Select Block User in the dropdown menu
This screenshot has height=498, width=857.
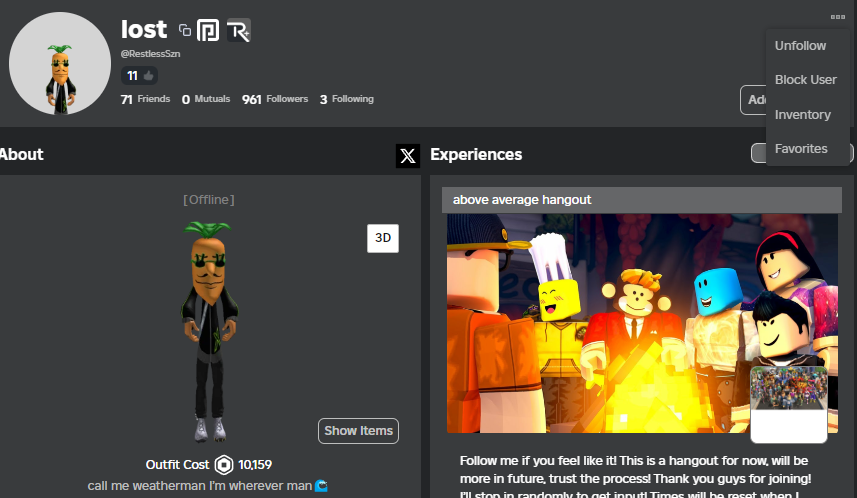pyautogui.click(x=806, y=80)
